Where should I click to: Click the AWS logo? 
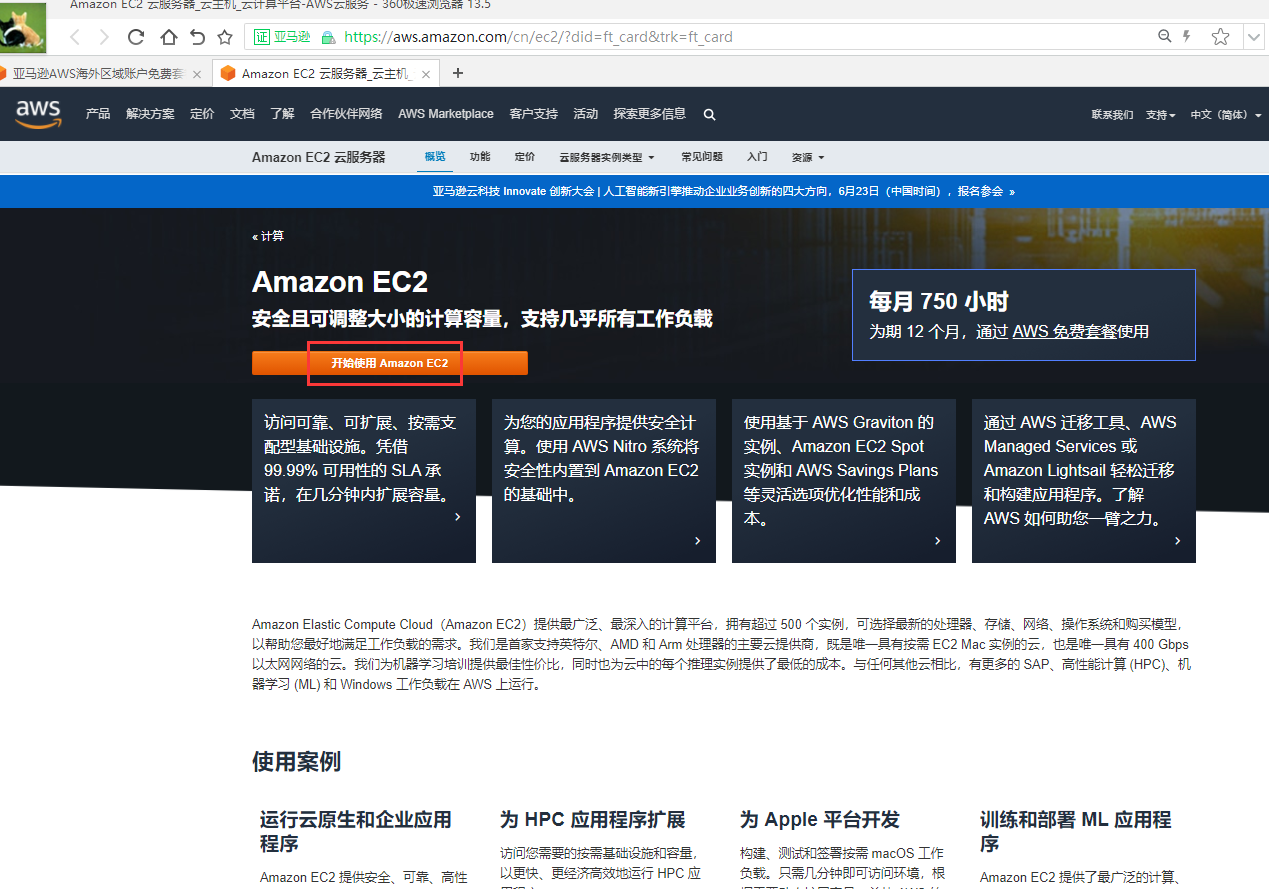click(38, 114)
